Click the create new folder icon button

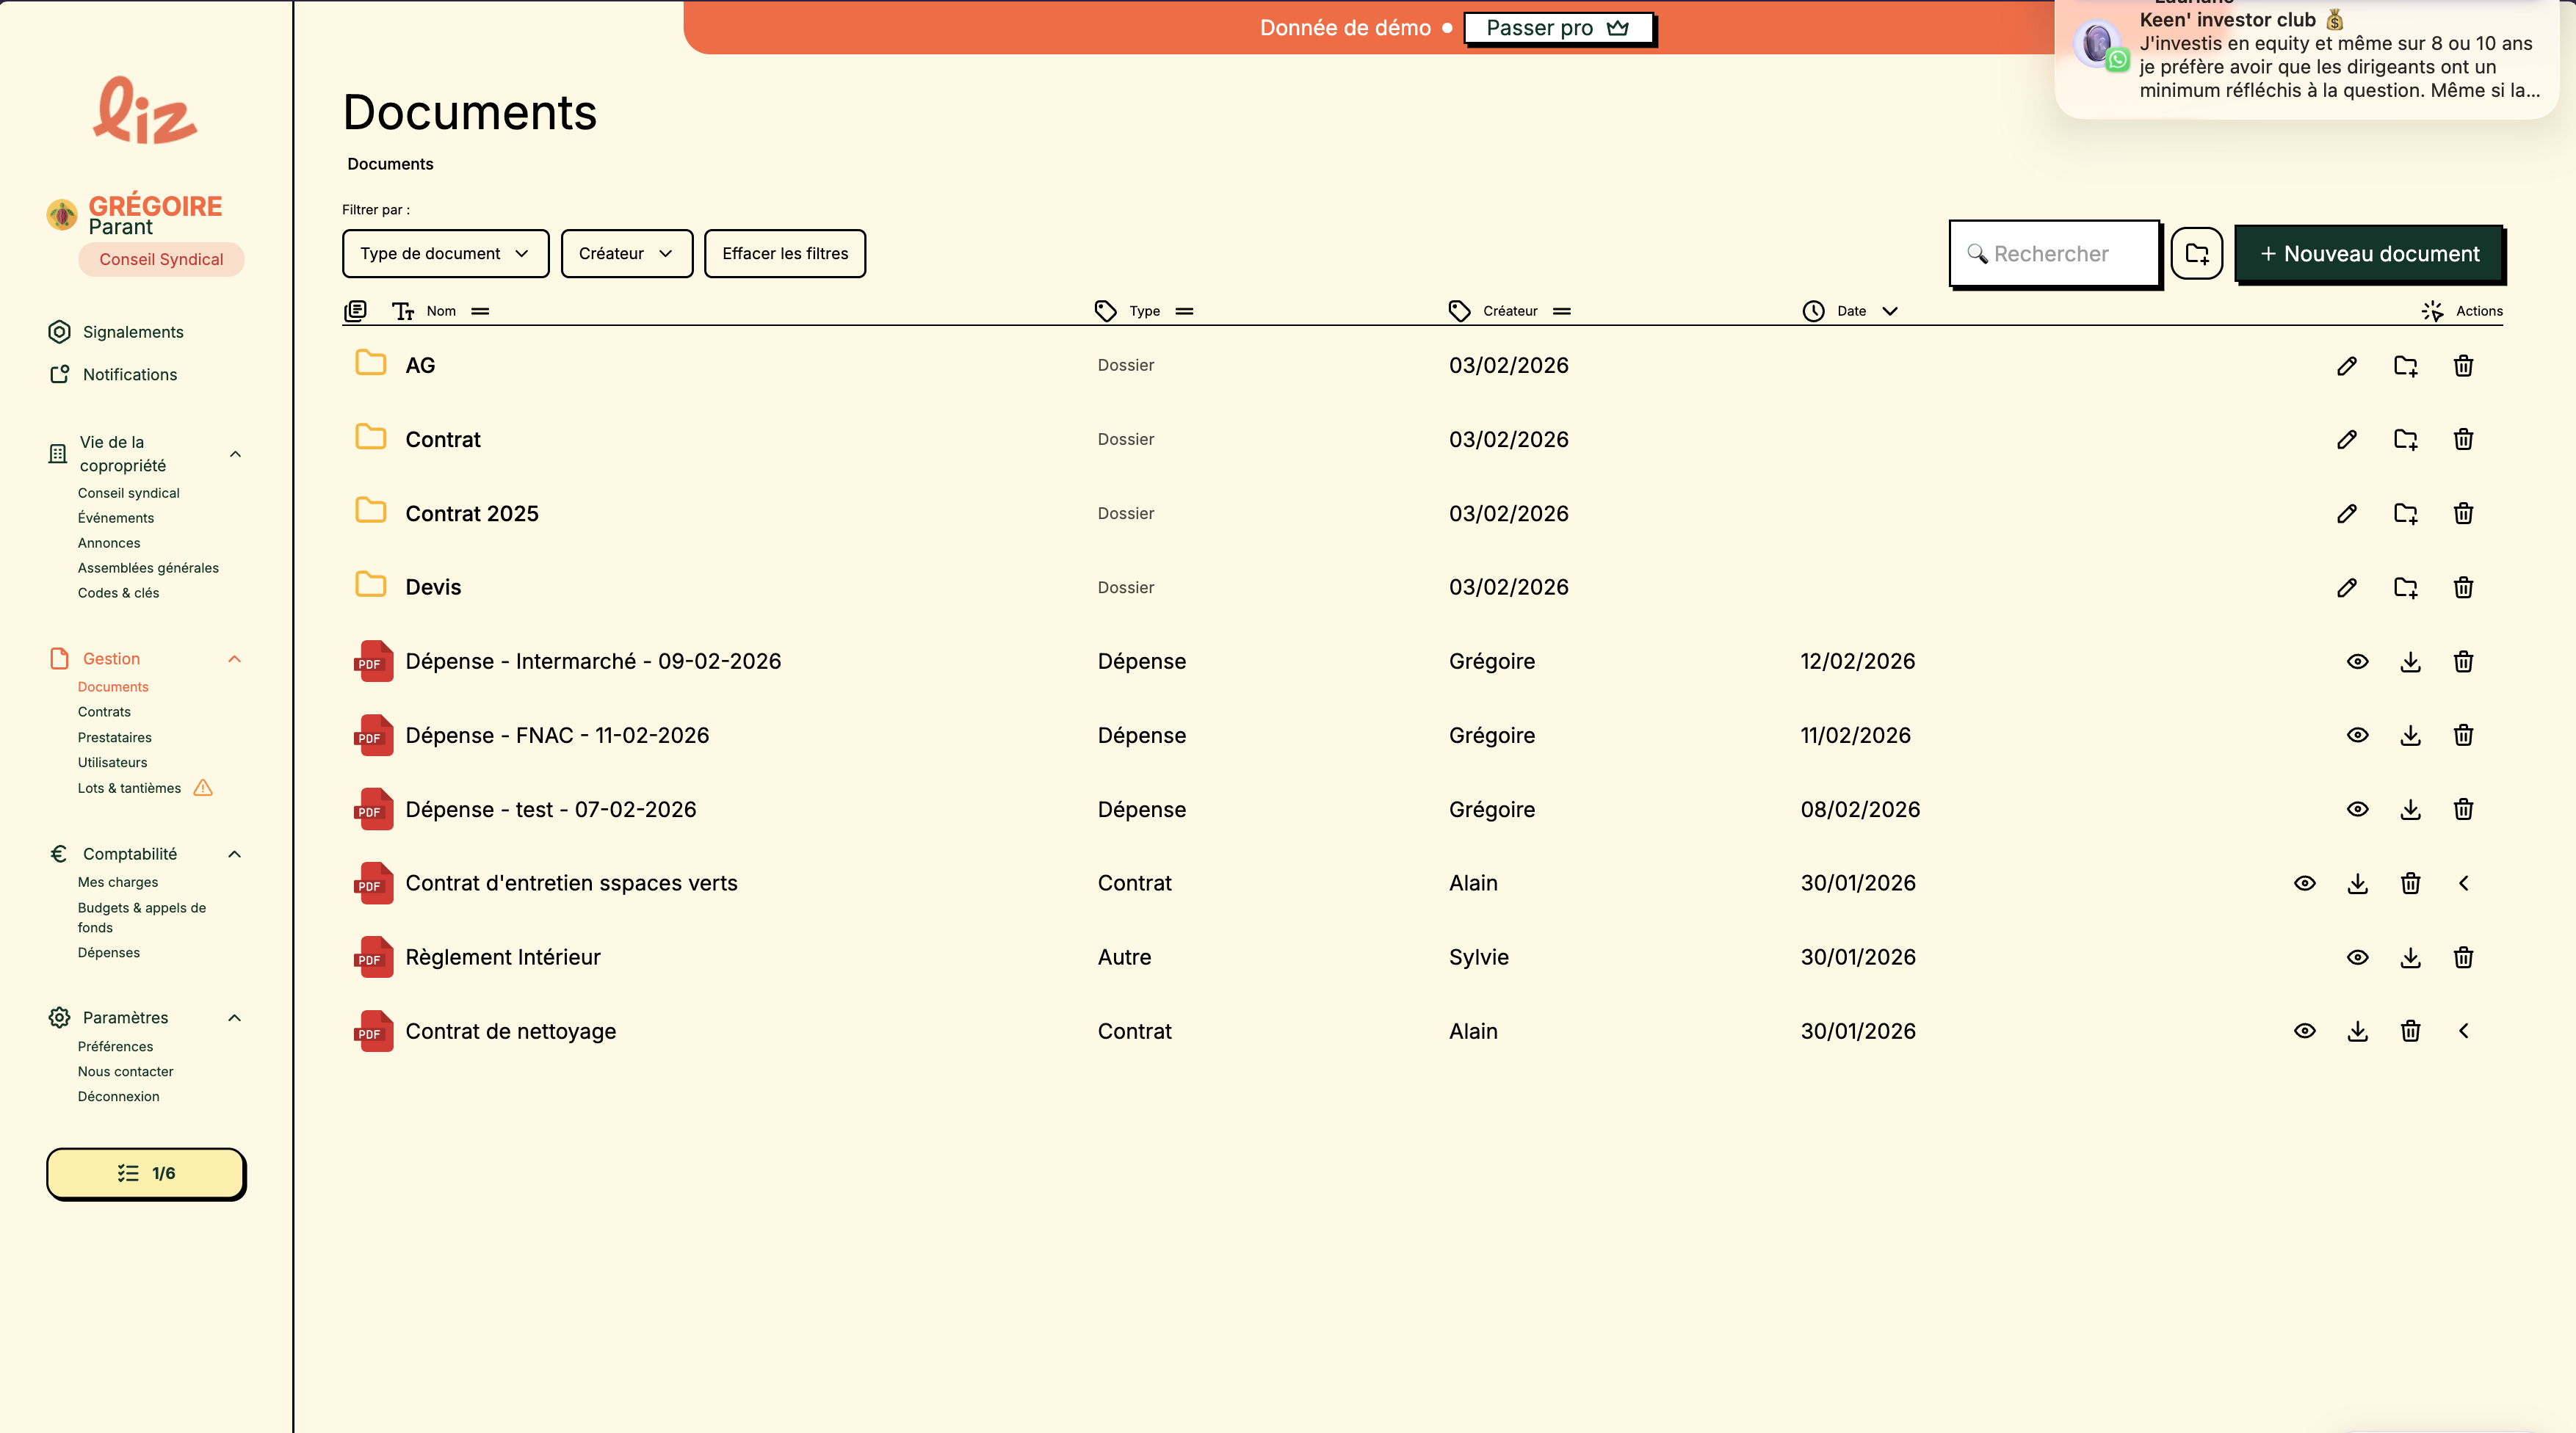[x=2196, y=254]
